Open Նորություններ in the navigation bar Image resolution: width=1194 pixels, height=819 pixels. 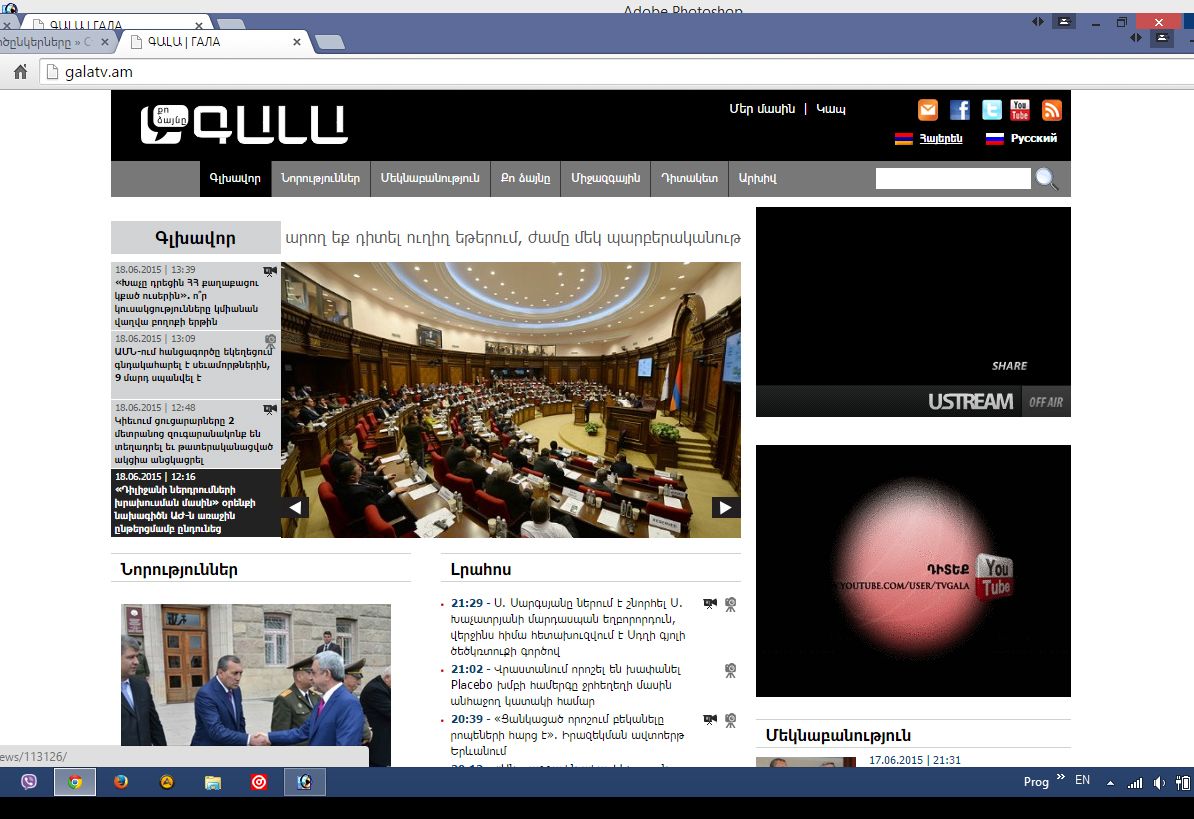(x=321, y=179)
